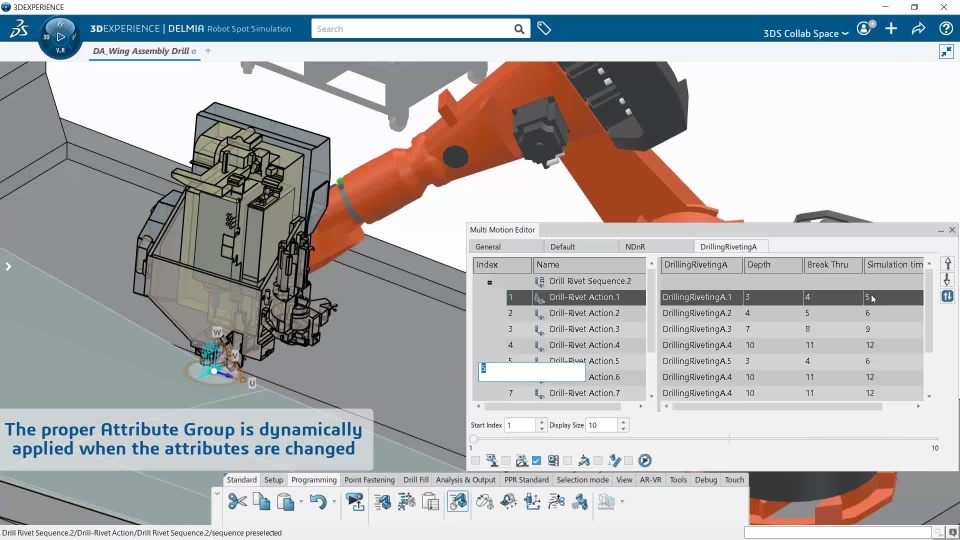Collapse the action bar chevron
The image size is (960, 540).
point(217,493)
